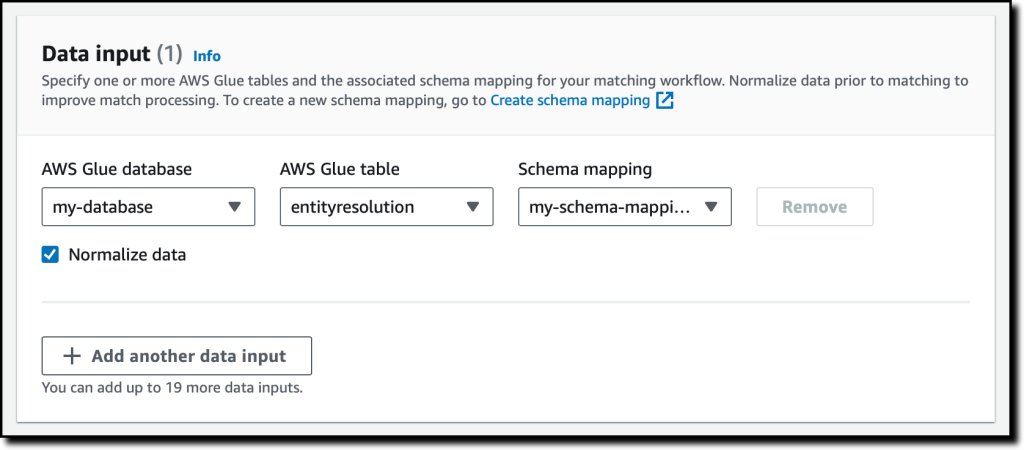Click the Schema mapping field label
This screenshot has height=450, width=1024.
tap(585, 170)
